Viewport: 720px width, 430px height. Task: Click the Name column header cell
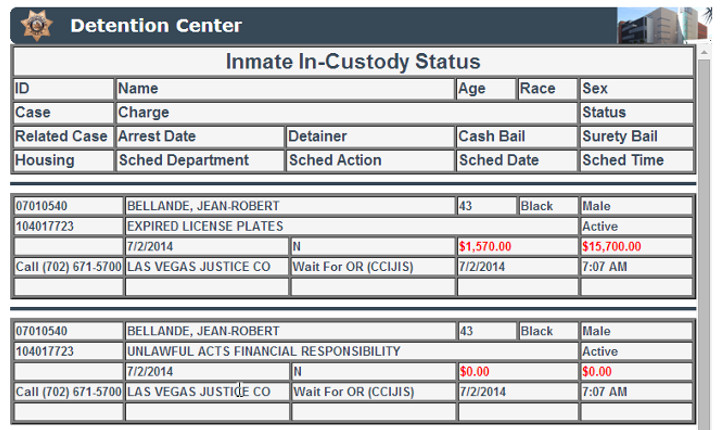pyautogui.click(x=285, y=89)
